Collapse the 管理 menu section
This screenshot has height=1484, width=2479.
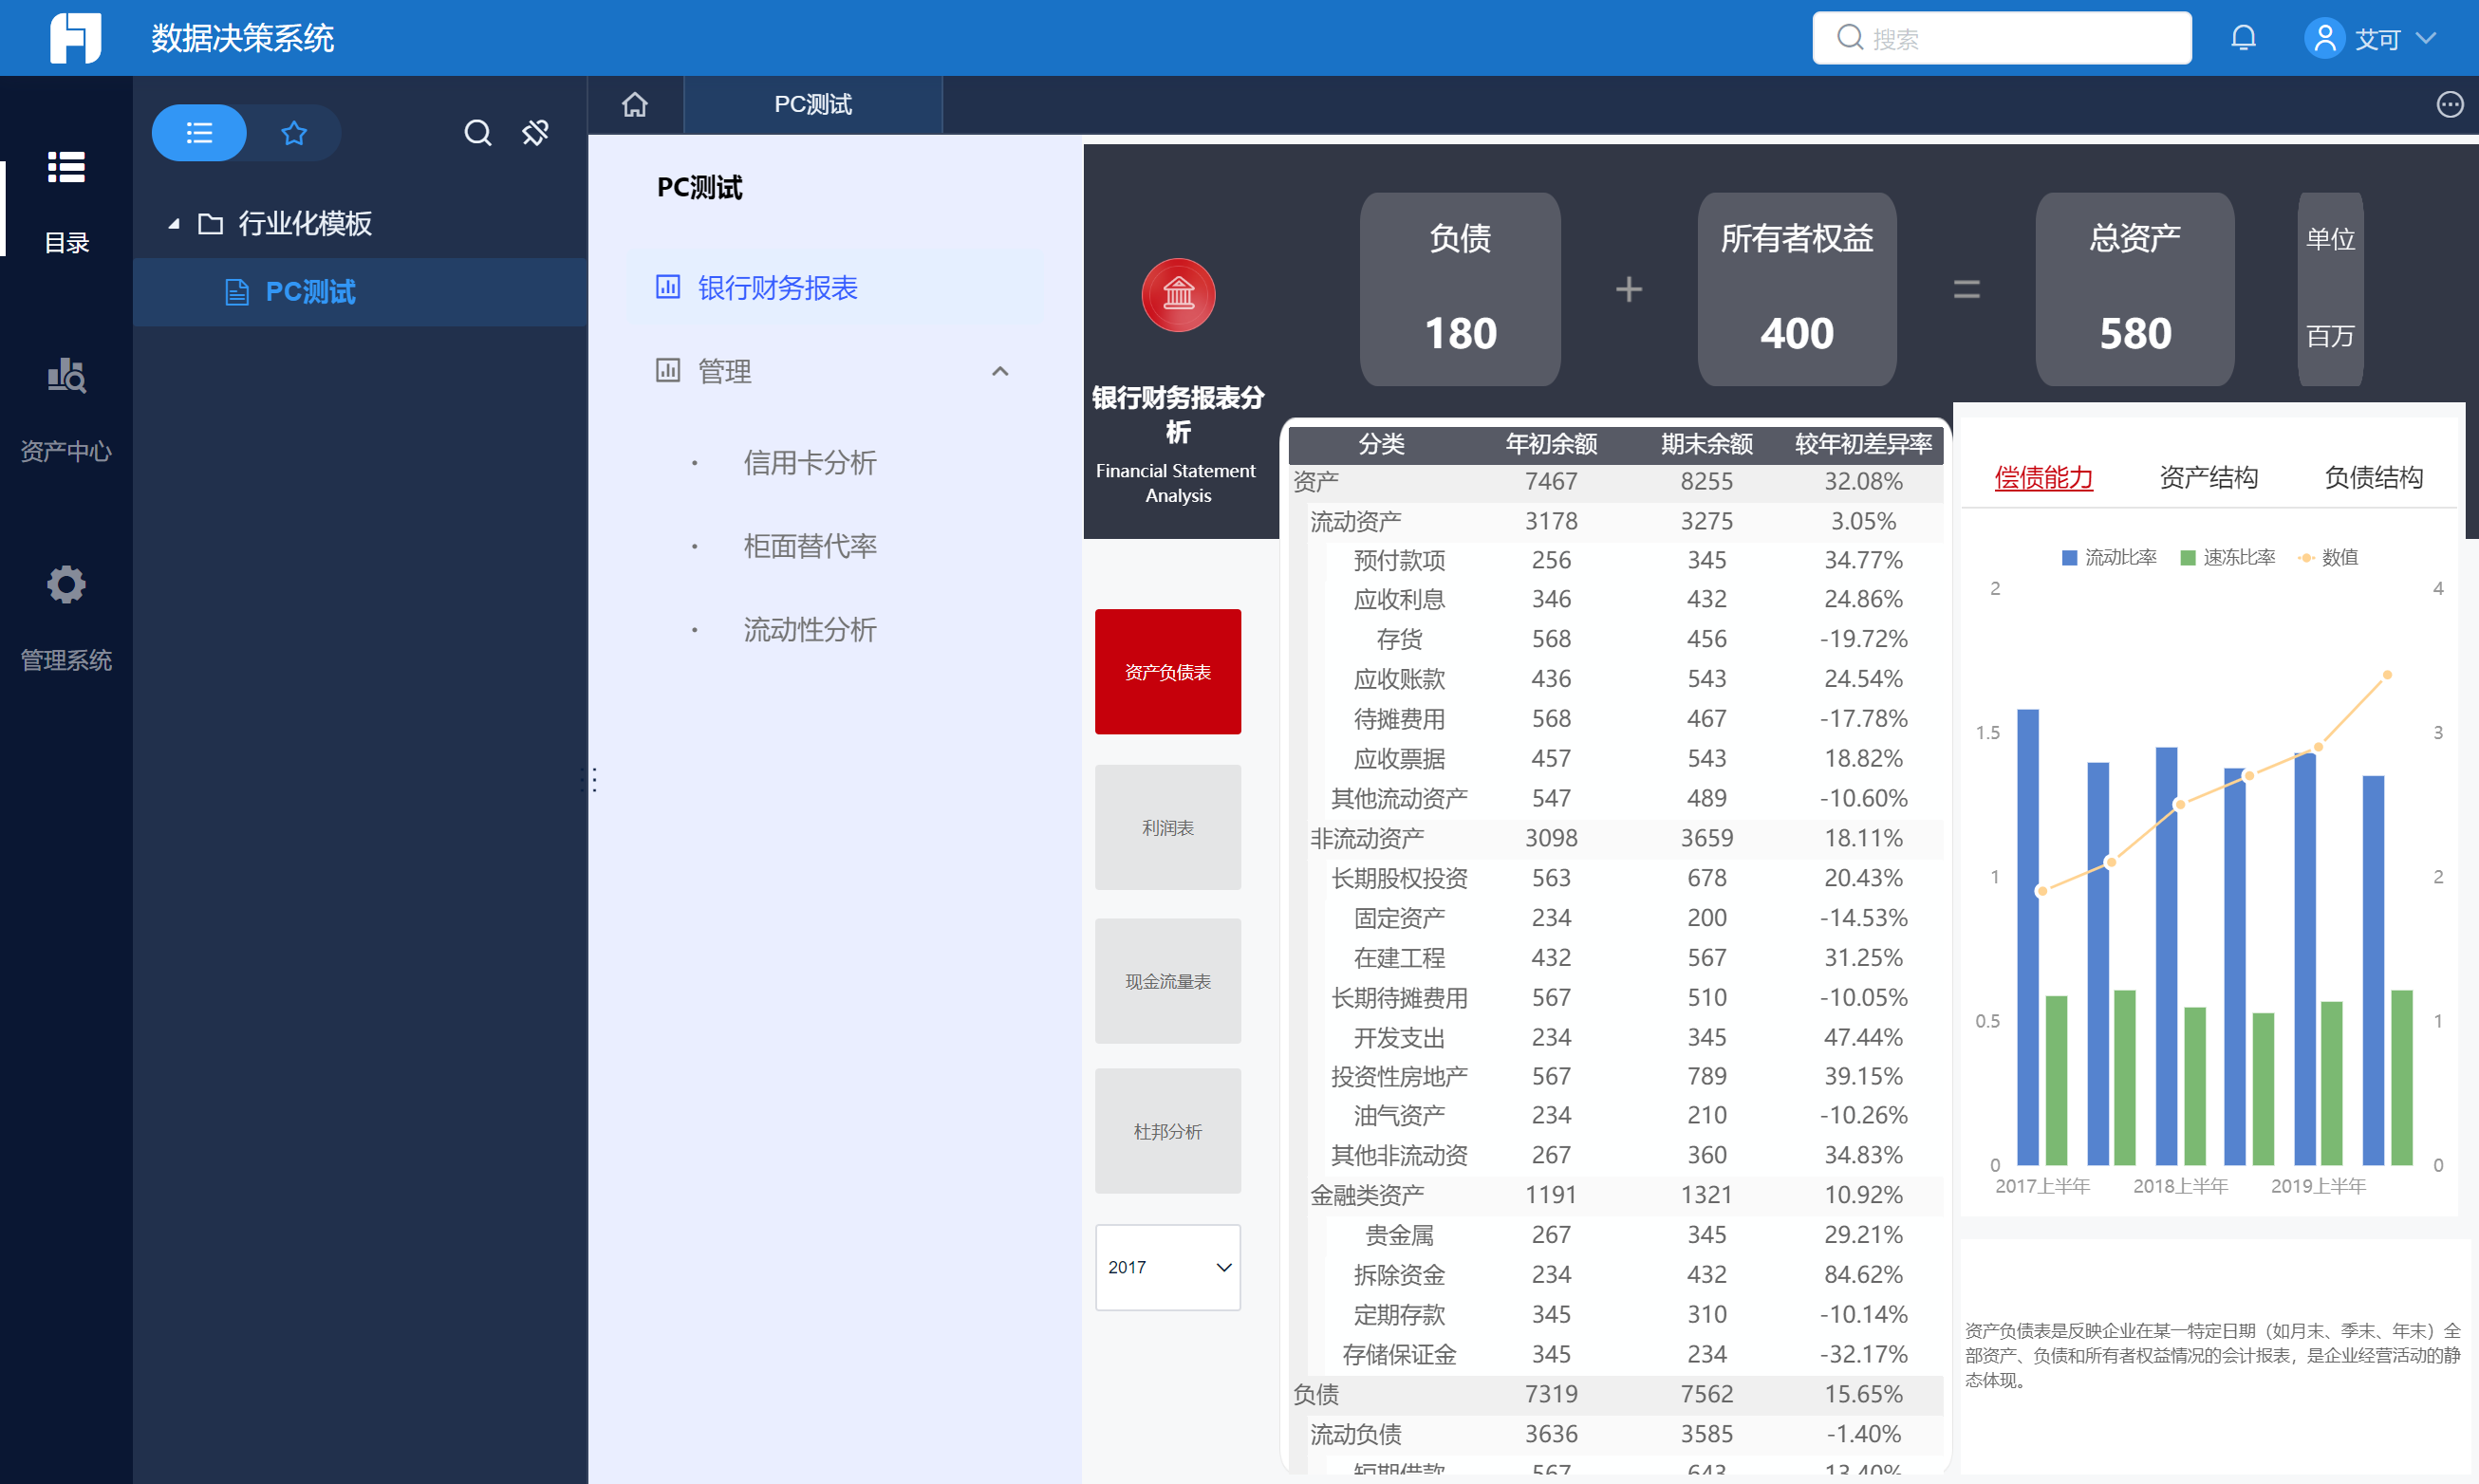click(x=999, y=371)
